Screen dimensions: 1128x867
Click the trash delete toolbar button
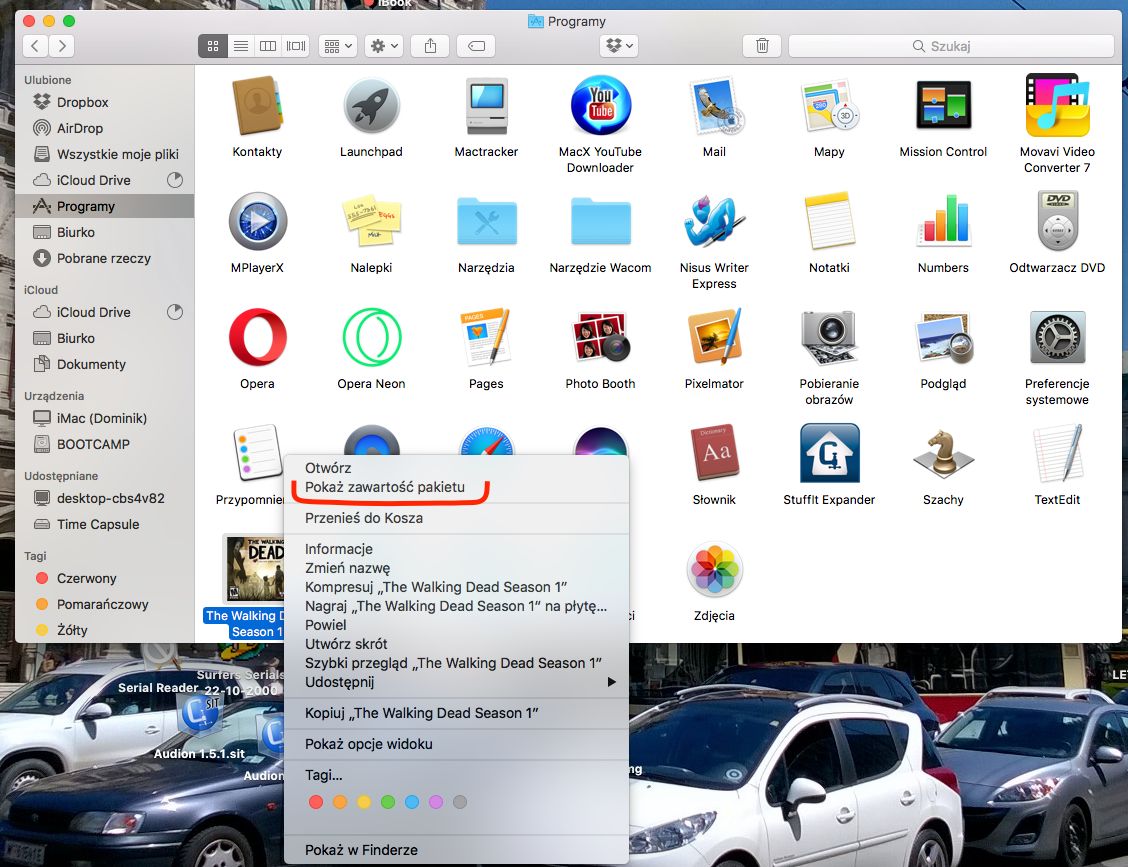pos(763,46)
